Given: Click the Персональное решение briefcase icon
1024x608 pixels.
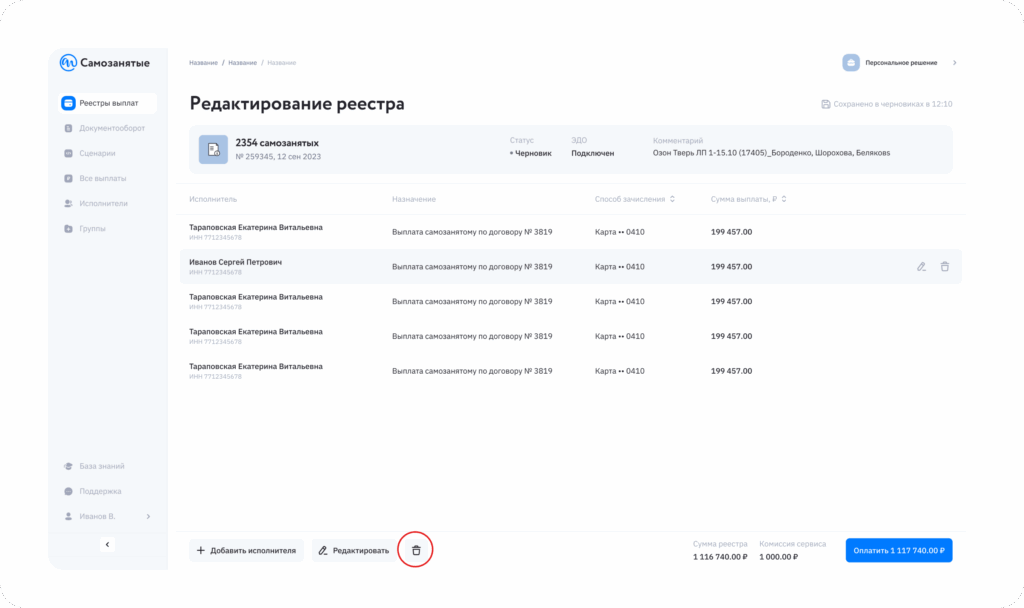Looking at the screenshot, I should (851, 63).
